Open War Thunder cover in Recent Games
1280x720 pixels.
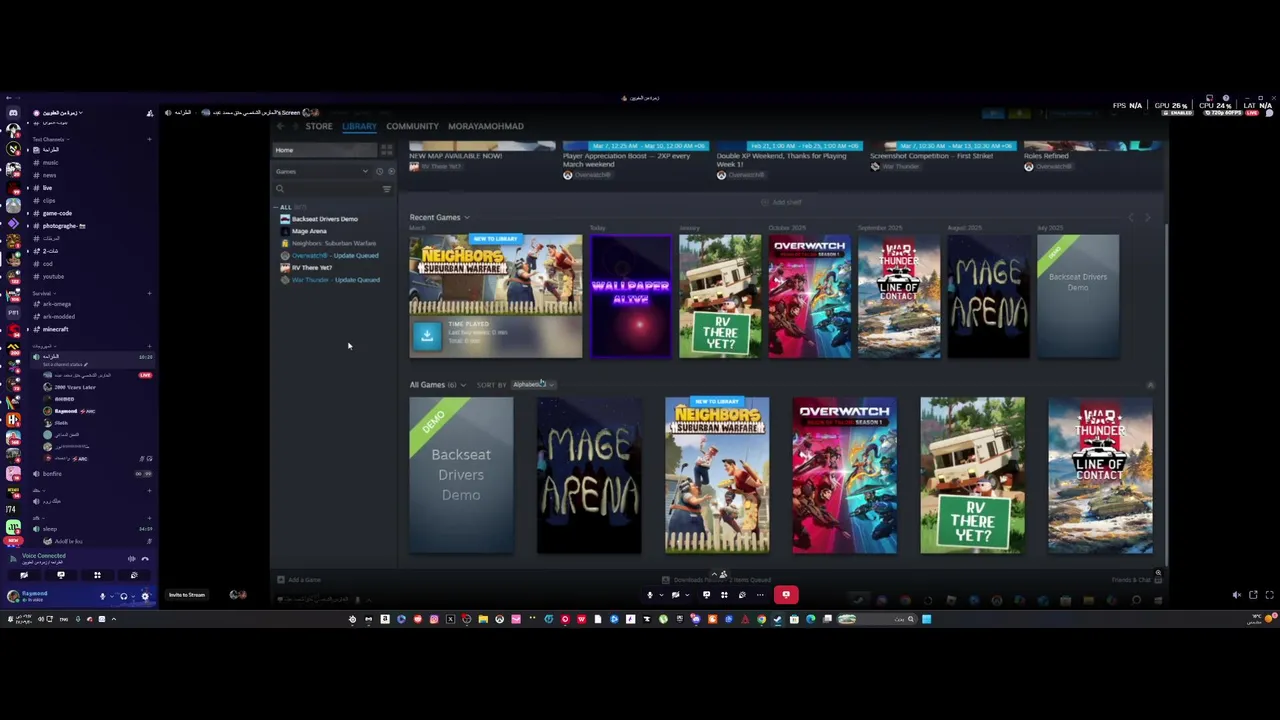[899, 296]
